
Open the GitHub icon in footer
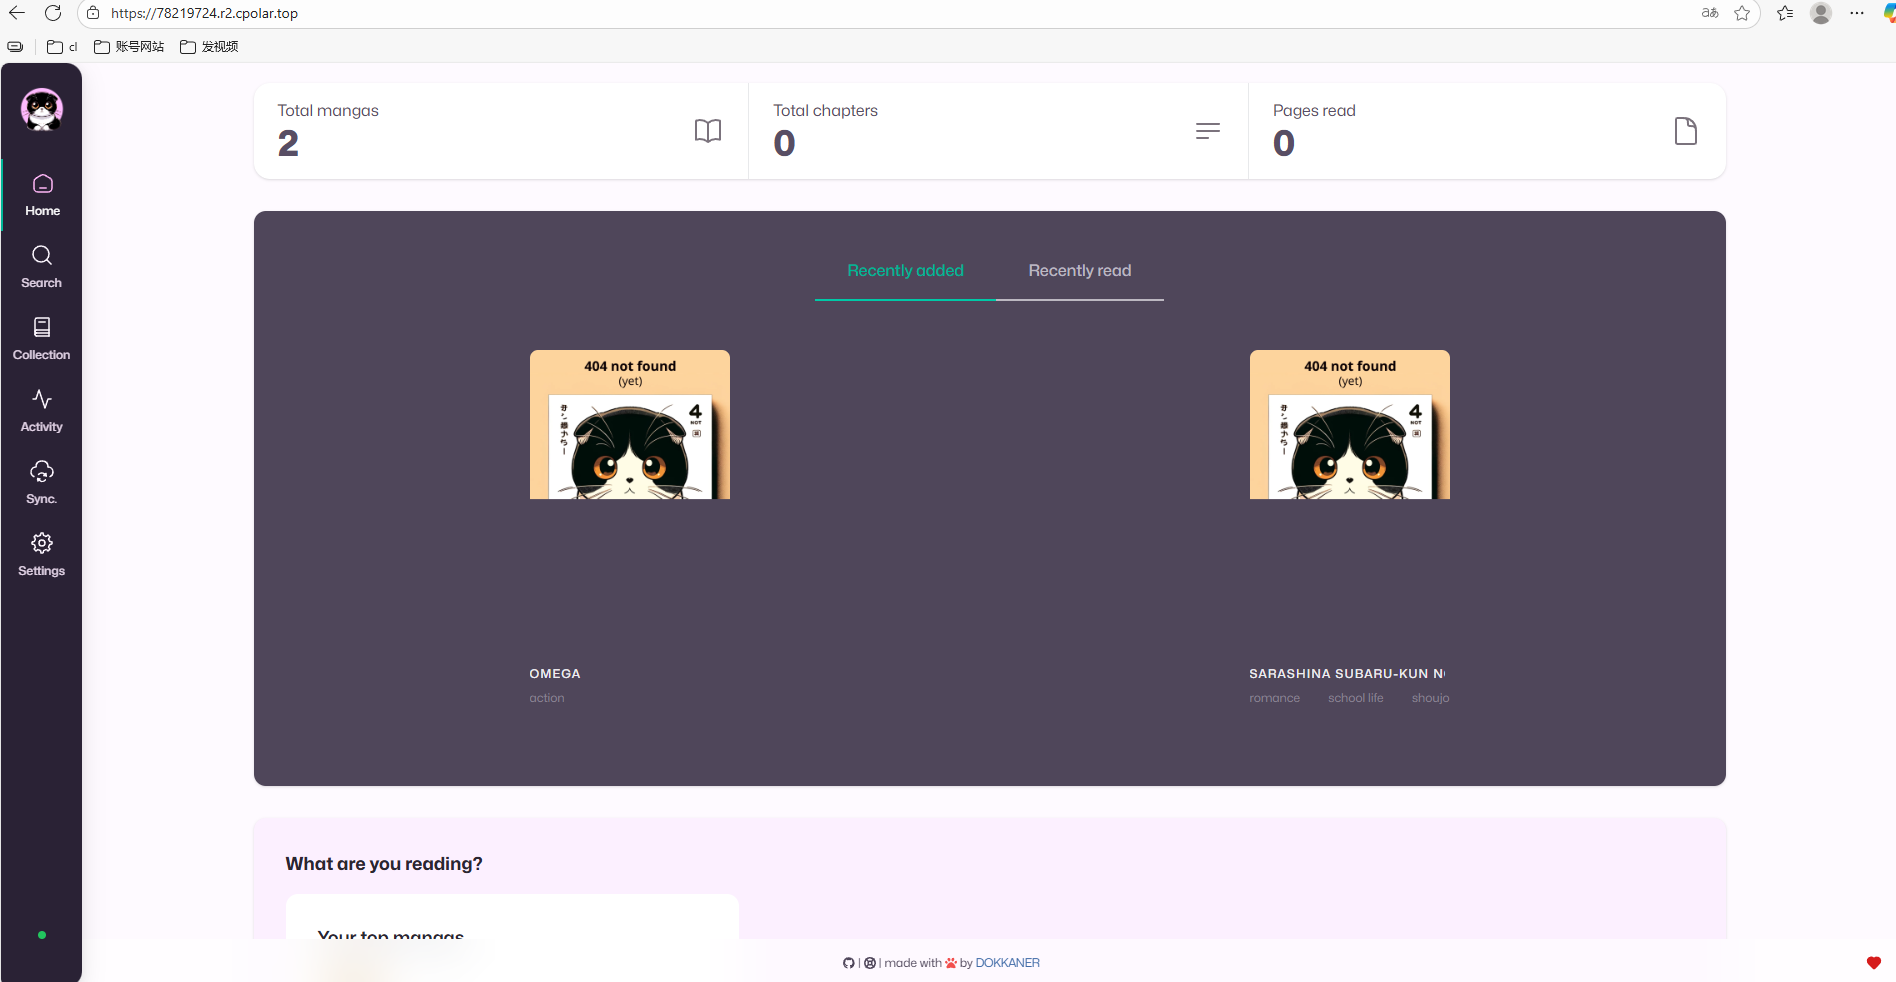(849, 963)
